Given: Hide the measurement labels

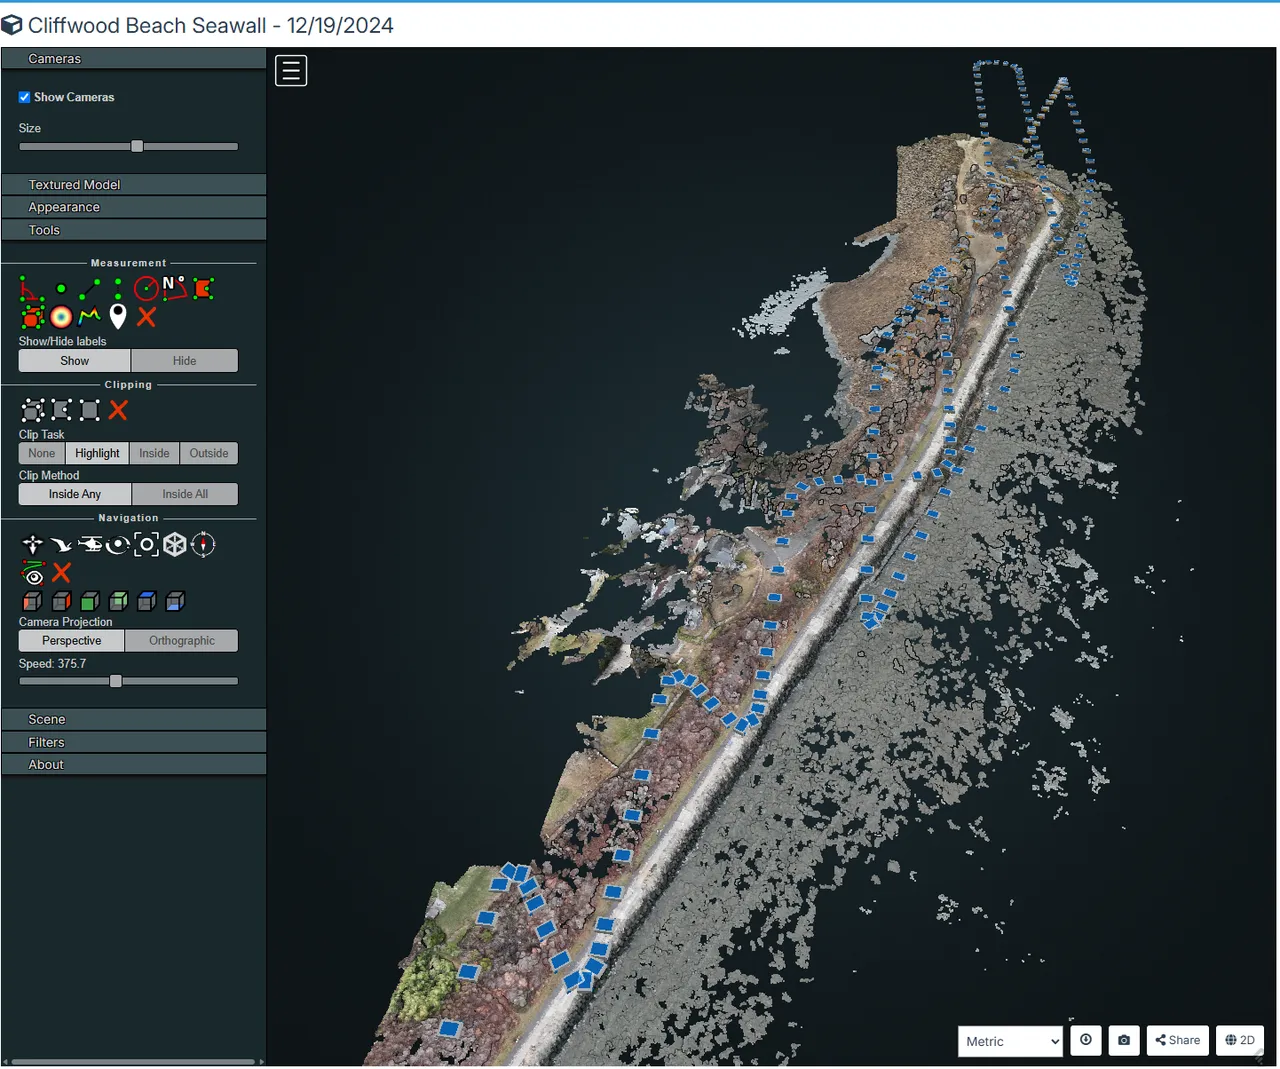Looking at the screenshot, I should pos(184,361).
